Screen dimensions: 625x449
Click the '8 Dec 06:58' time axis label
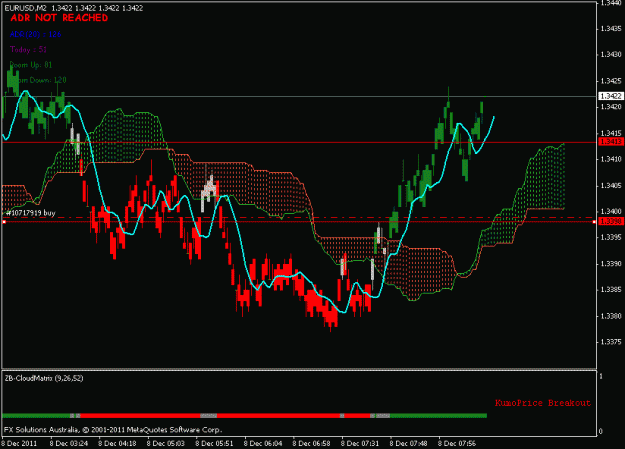pos(312,443)
